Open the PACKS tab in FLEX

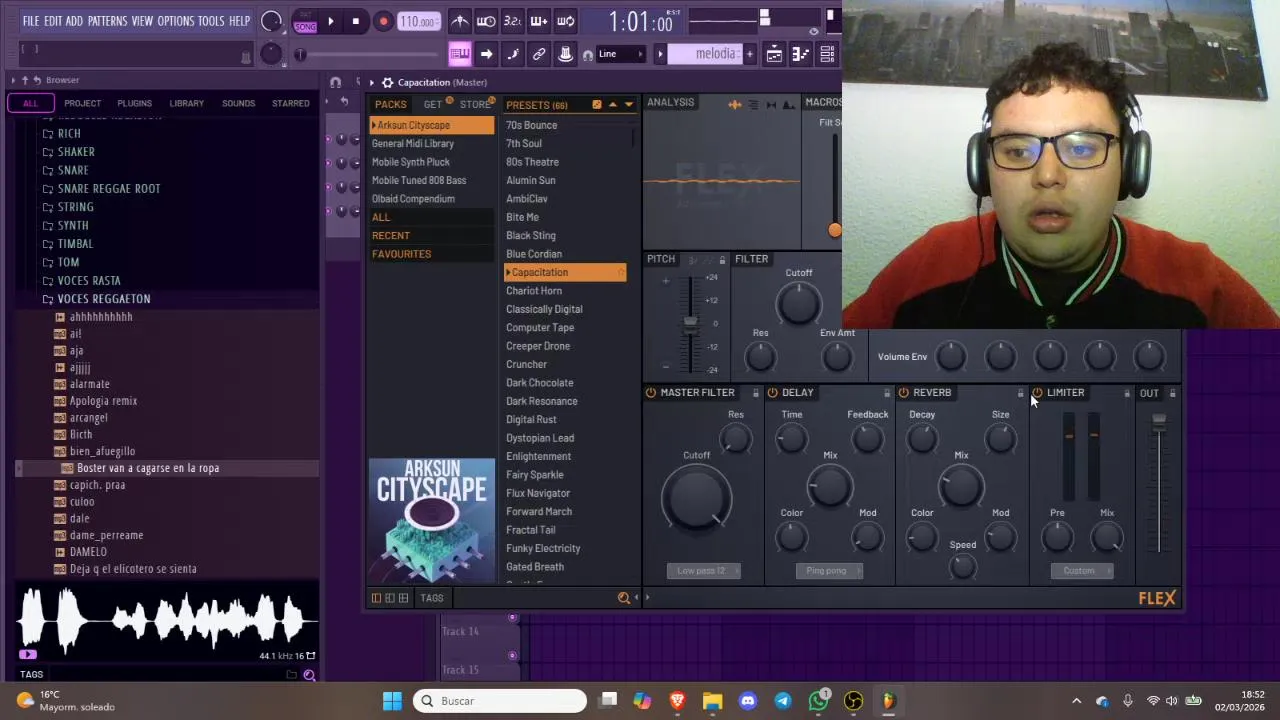coord(391,105)
